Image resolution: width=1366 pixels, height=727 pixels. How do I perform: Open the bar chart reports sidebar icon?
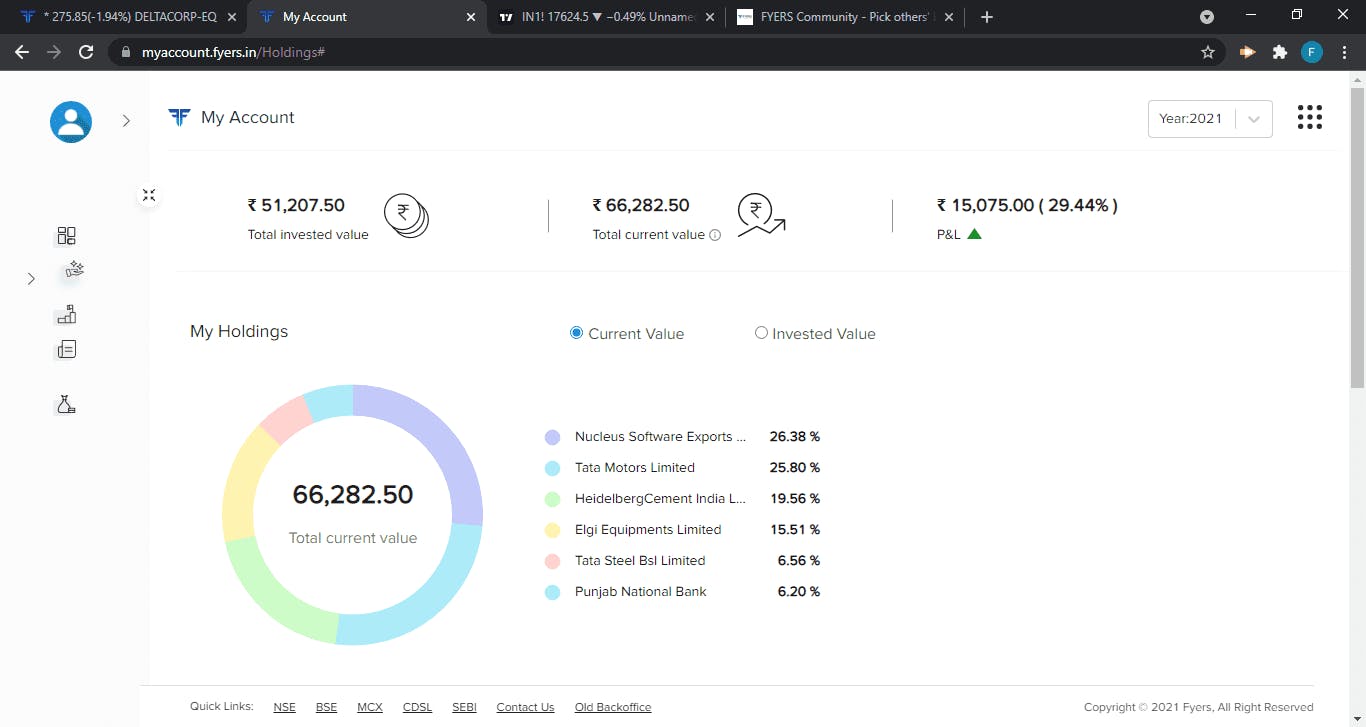tap(67, 315)
